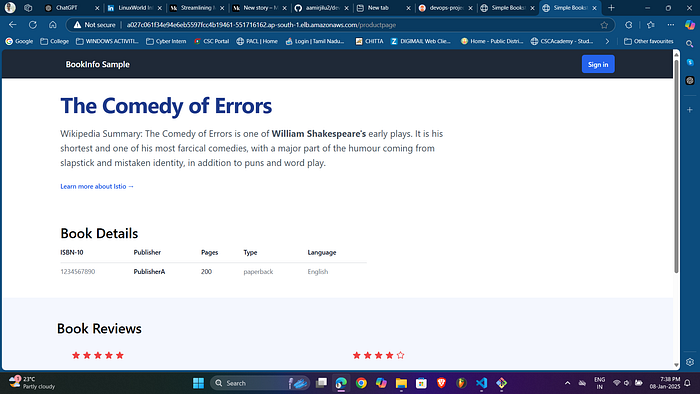This screenshot has height=394, width=700.
Task: Click the ENG IN language indicator
Action: [600, 383]
